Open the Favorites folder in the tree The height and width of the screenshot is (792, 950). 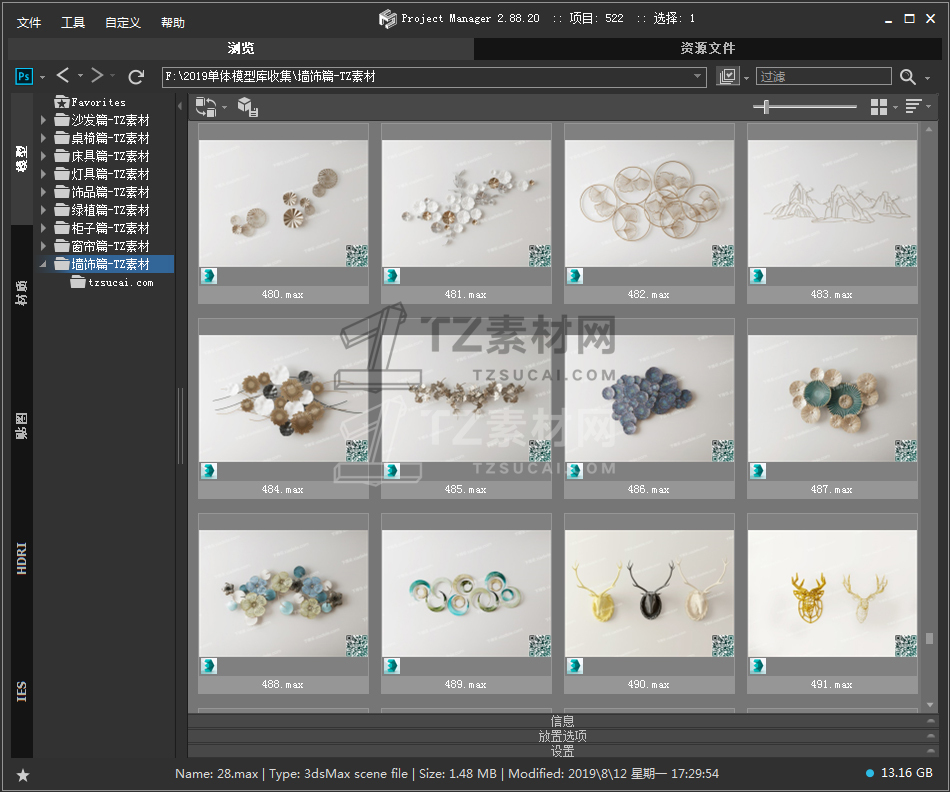point(98,102)
